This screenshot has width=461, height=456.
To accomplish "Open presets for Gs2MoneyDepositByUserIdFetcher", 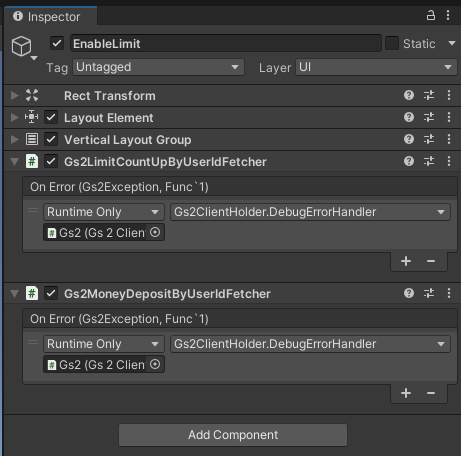I will tap(429, 293).
